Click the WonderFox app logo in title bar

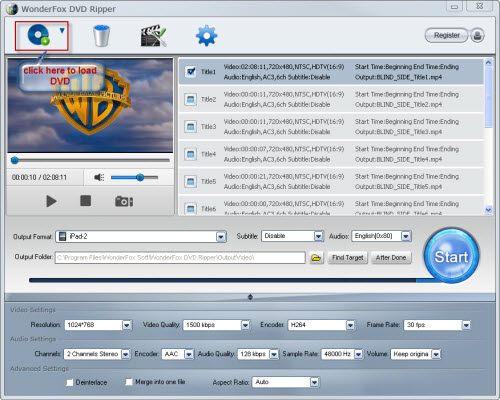[x=12, y=9]
